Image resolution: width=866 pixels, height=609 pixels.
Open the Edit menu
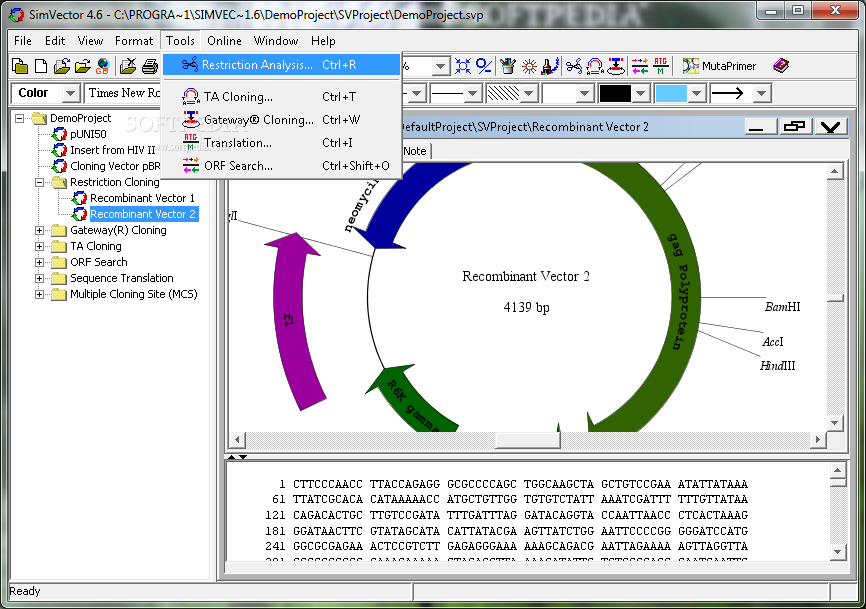click(x=55, y=41)
